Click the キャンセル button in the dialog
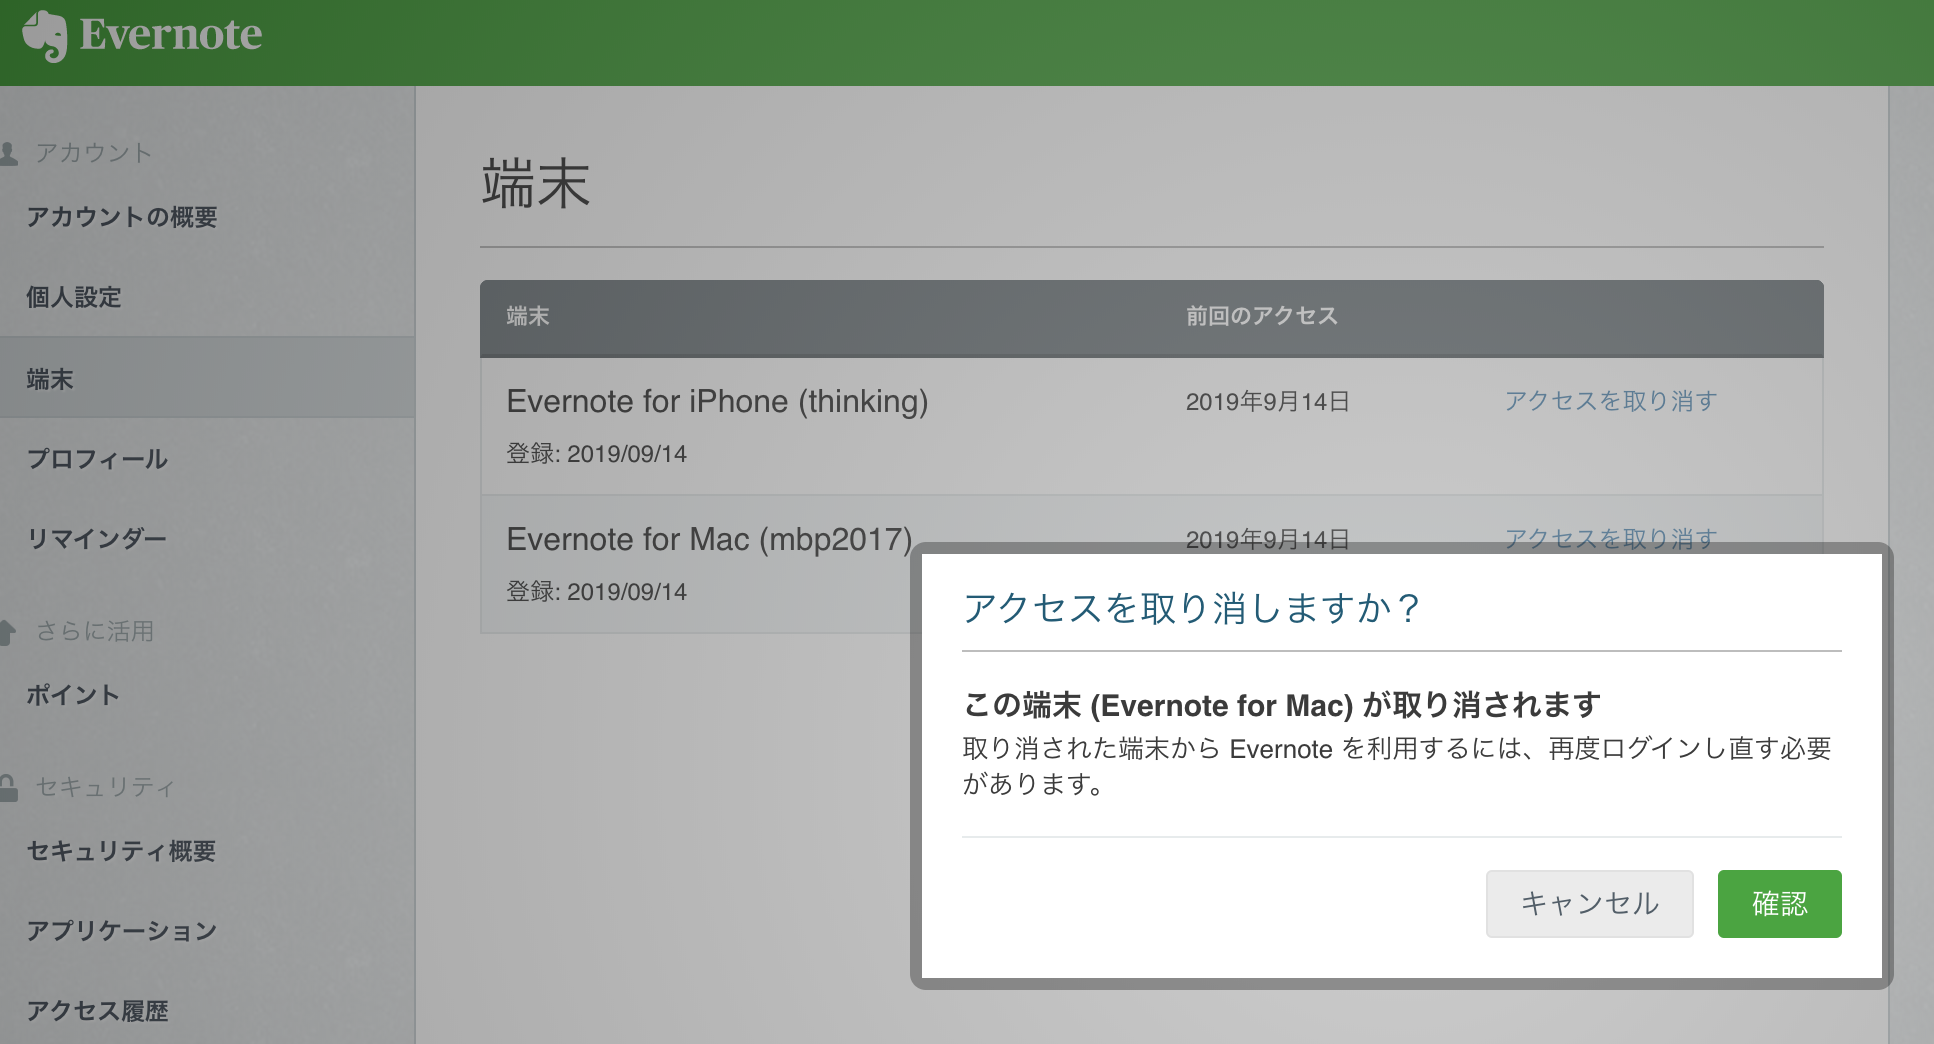 [1589, 904]
